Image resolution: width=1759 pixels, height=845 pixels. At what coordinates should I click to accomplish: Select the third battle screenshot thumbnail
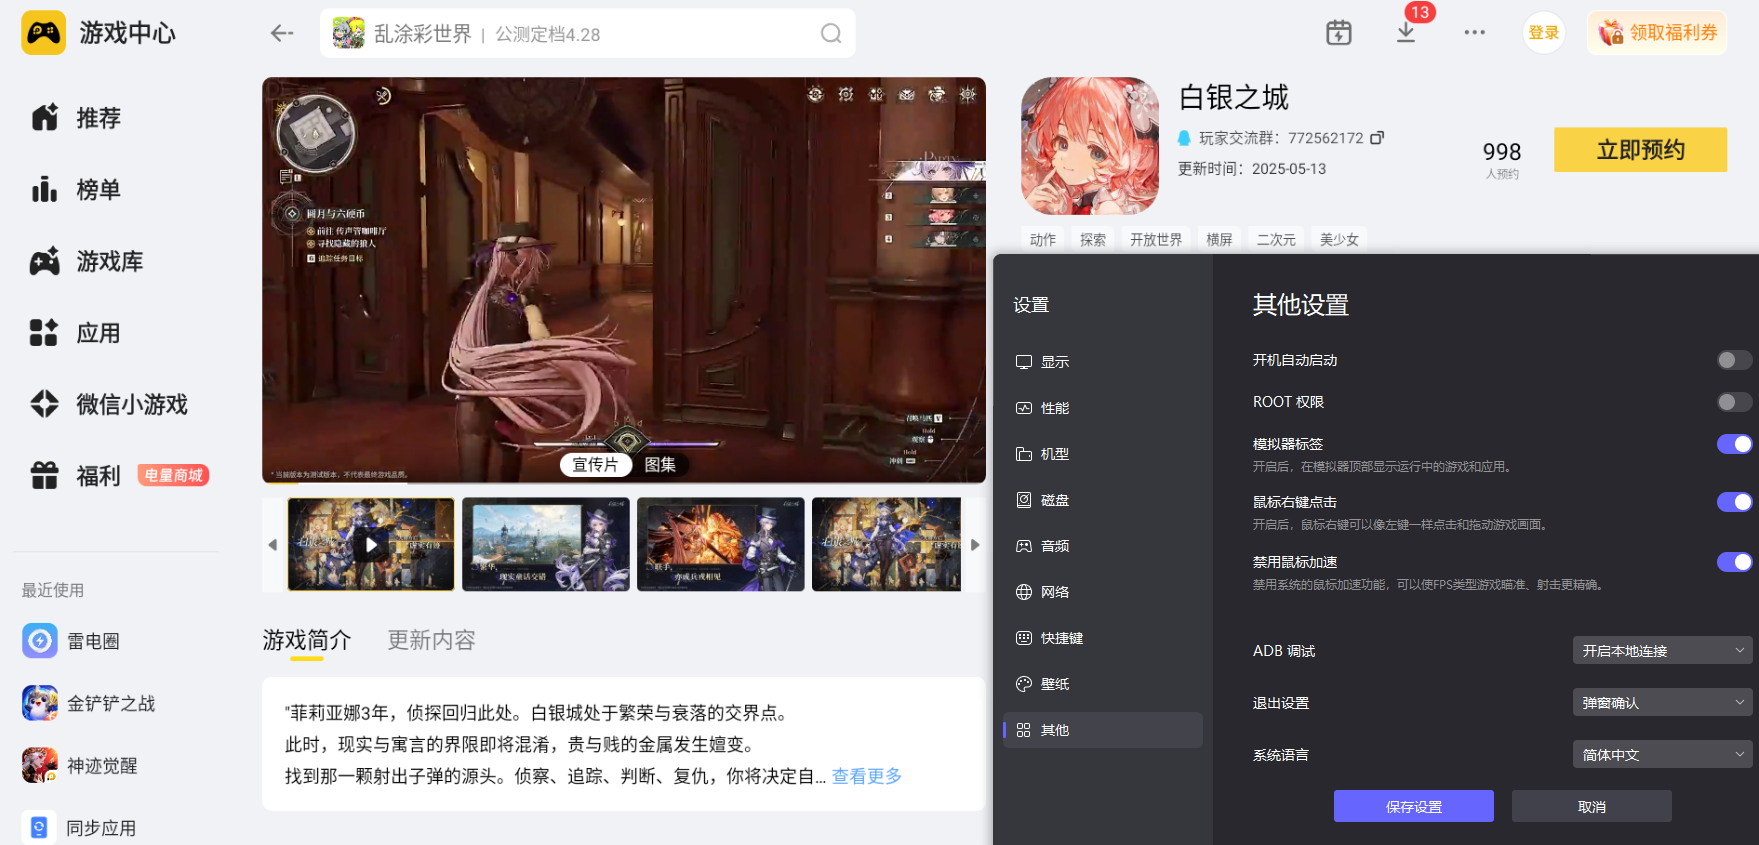click(721, 545)
